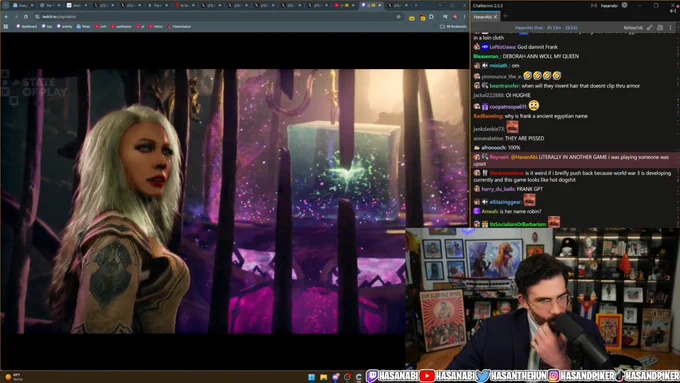680x383 pixels.
Task: Click the HasanAbi live status header
Action: point(546,27)
